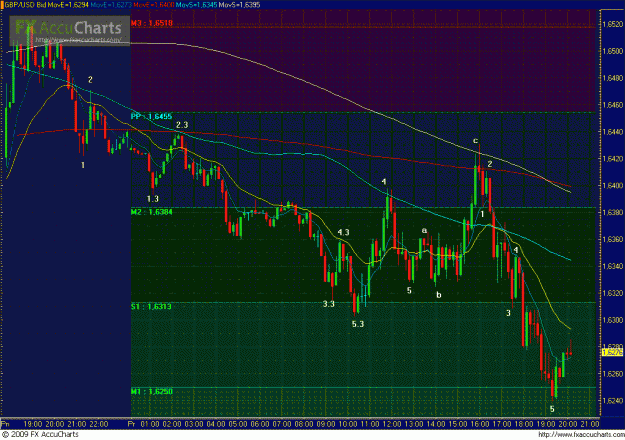
Task: Click the 1.6420 price axis label
Action: [x=612, y=159]
